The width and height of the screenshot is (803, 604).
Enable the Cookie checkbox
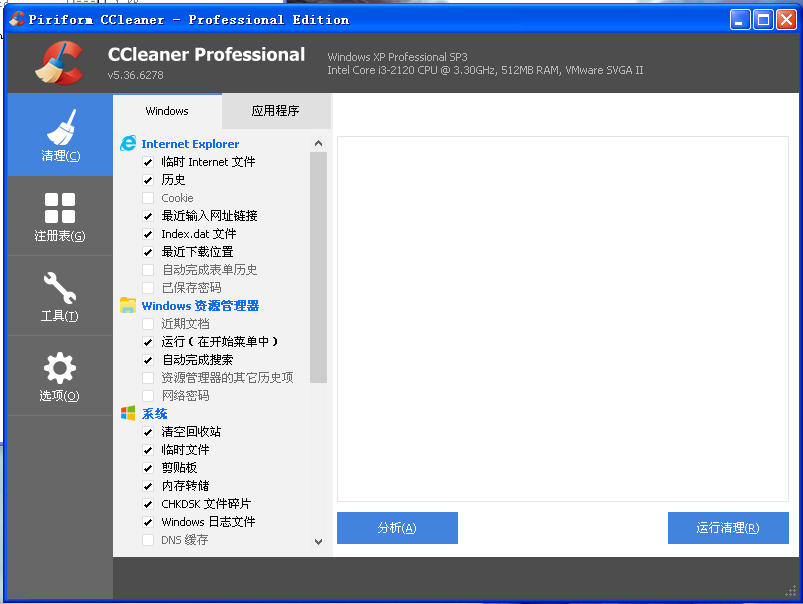tap(148, 198)
